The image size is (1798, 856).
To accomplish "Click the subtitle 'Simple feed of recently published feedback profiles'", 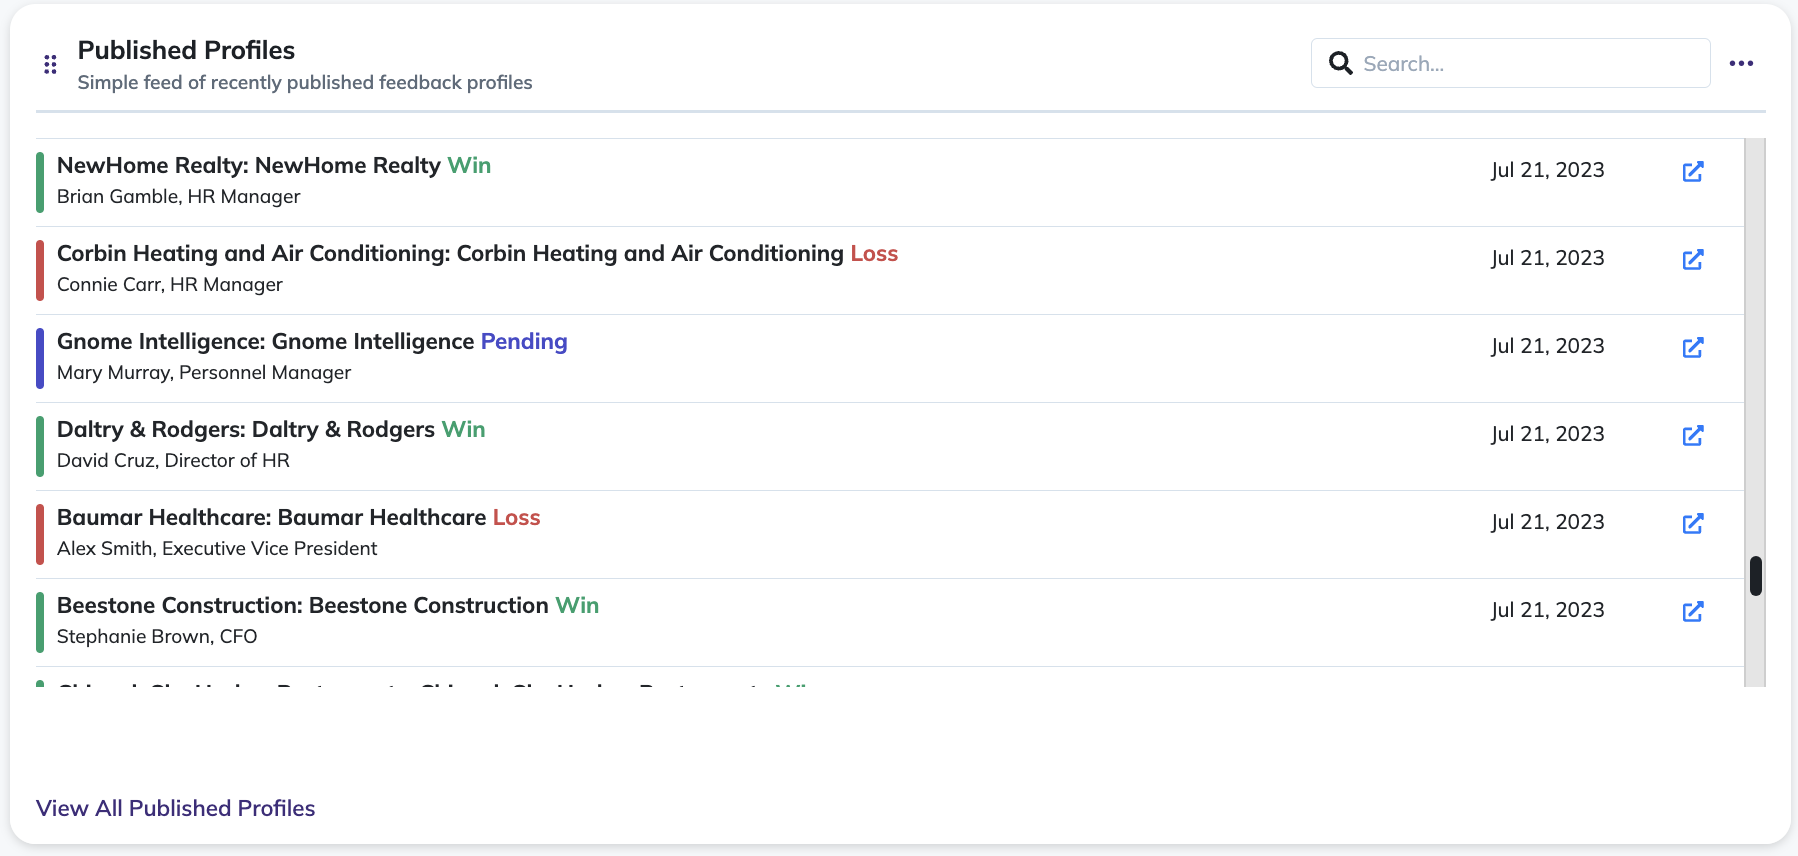I will click(x=305, y=83).
